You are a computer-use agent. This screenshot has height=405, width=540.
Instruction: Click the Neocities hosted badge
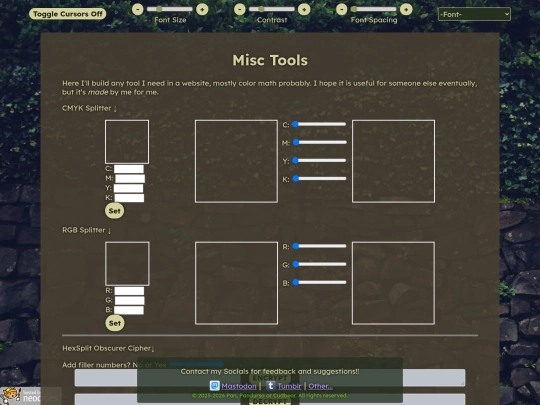[30, 396]
